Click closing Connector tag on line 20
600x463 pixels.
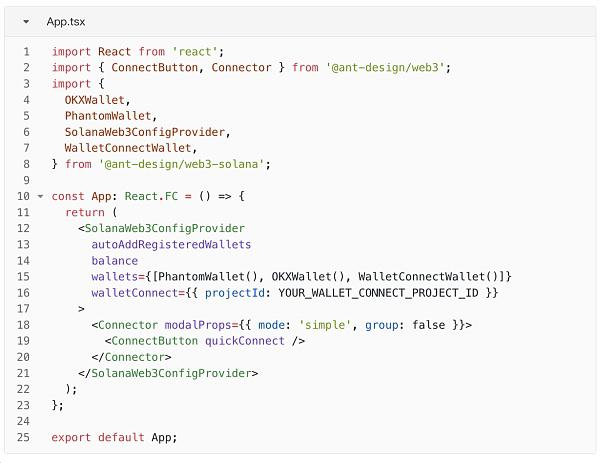(x=131, y=357)
